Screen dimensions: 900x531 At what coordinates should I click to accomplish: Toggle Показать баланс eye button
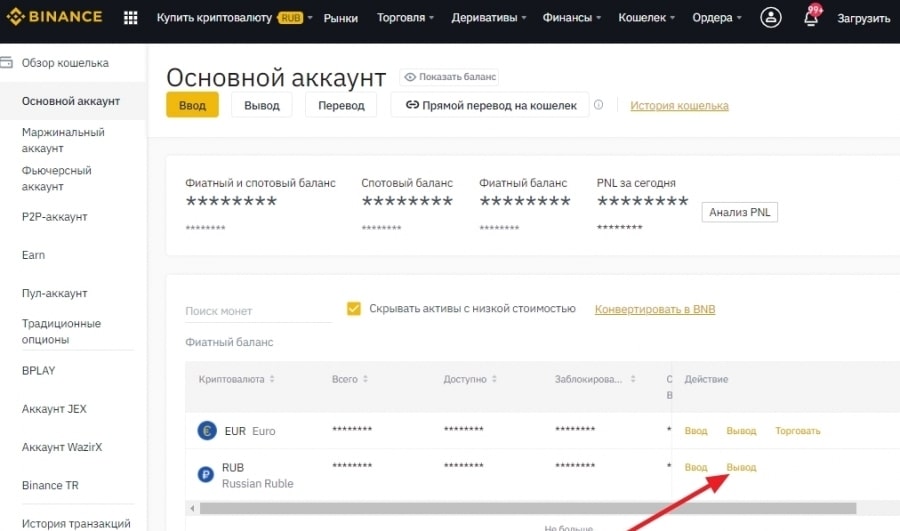[x=449, y=77]
